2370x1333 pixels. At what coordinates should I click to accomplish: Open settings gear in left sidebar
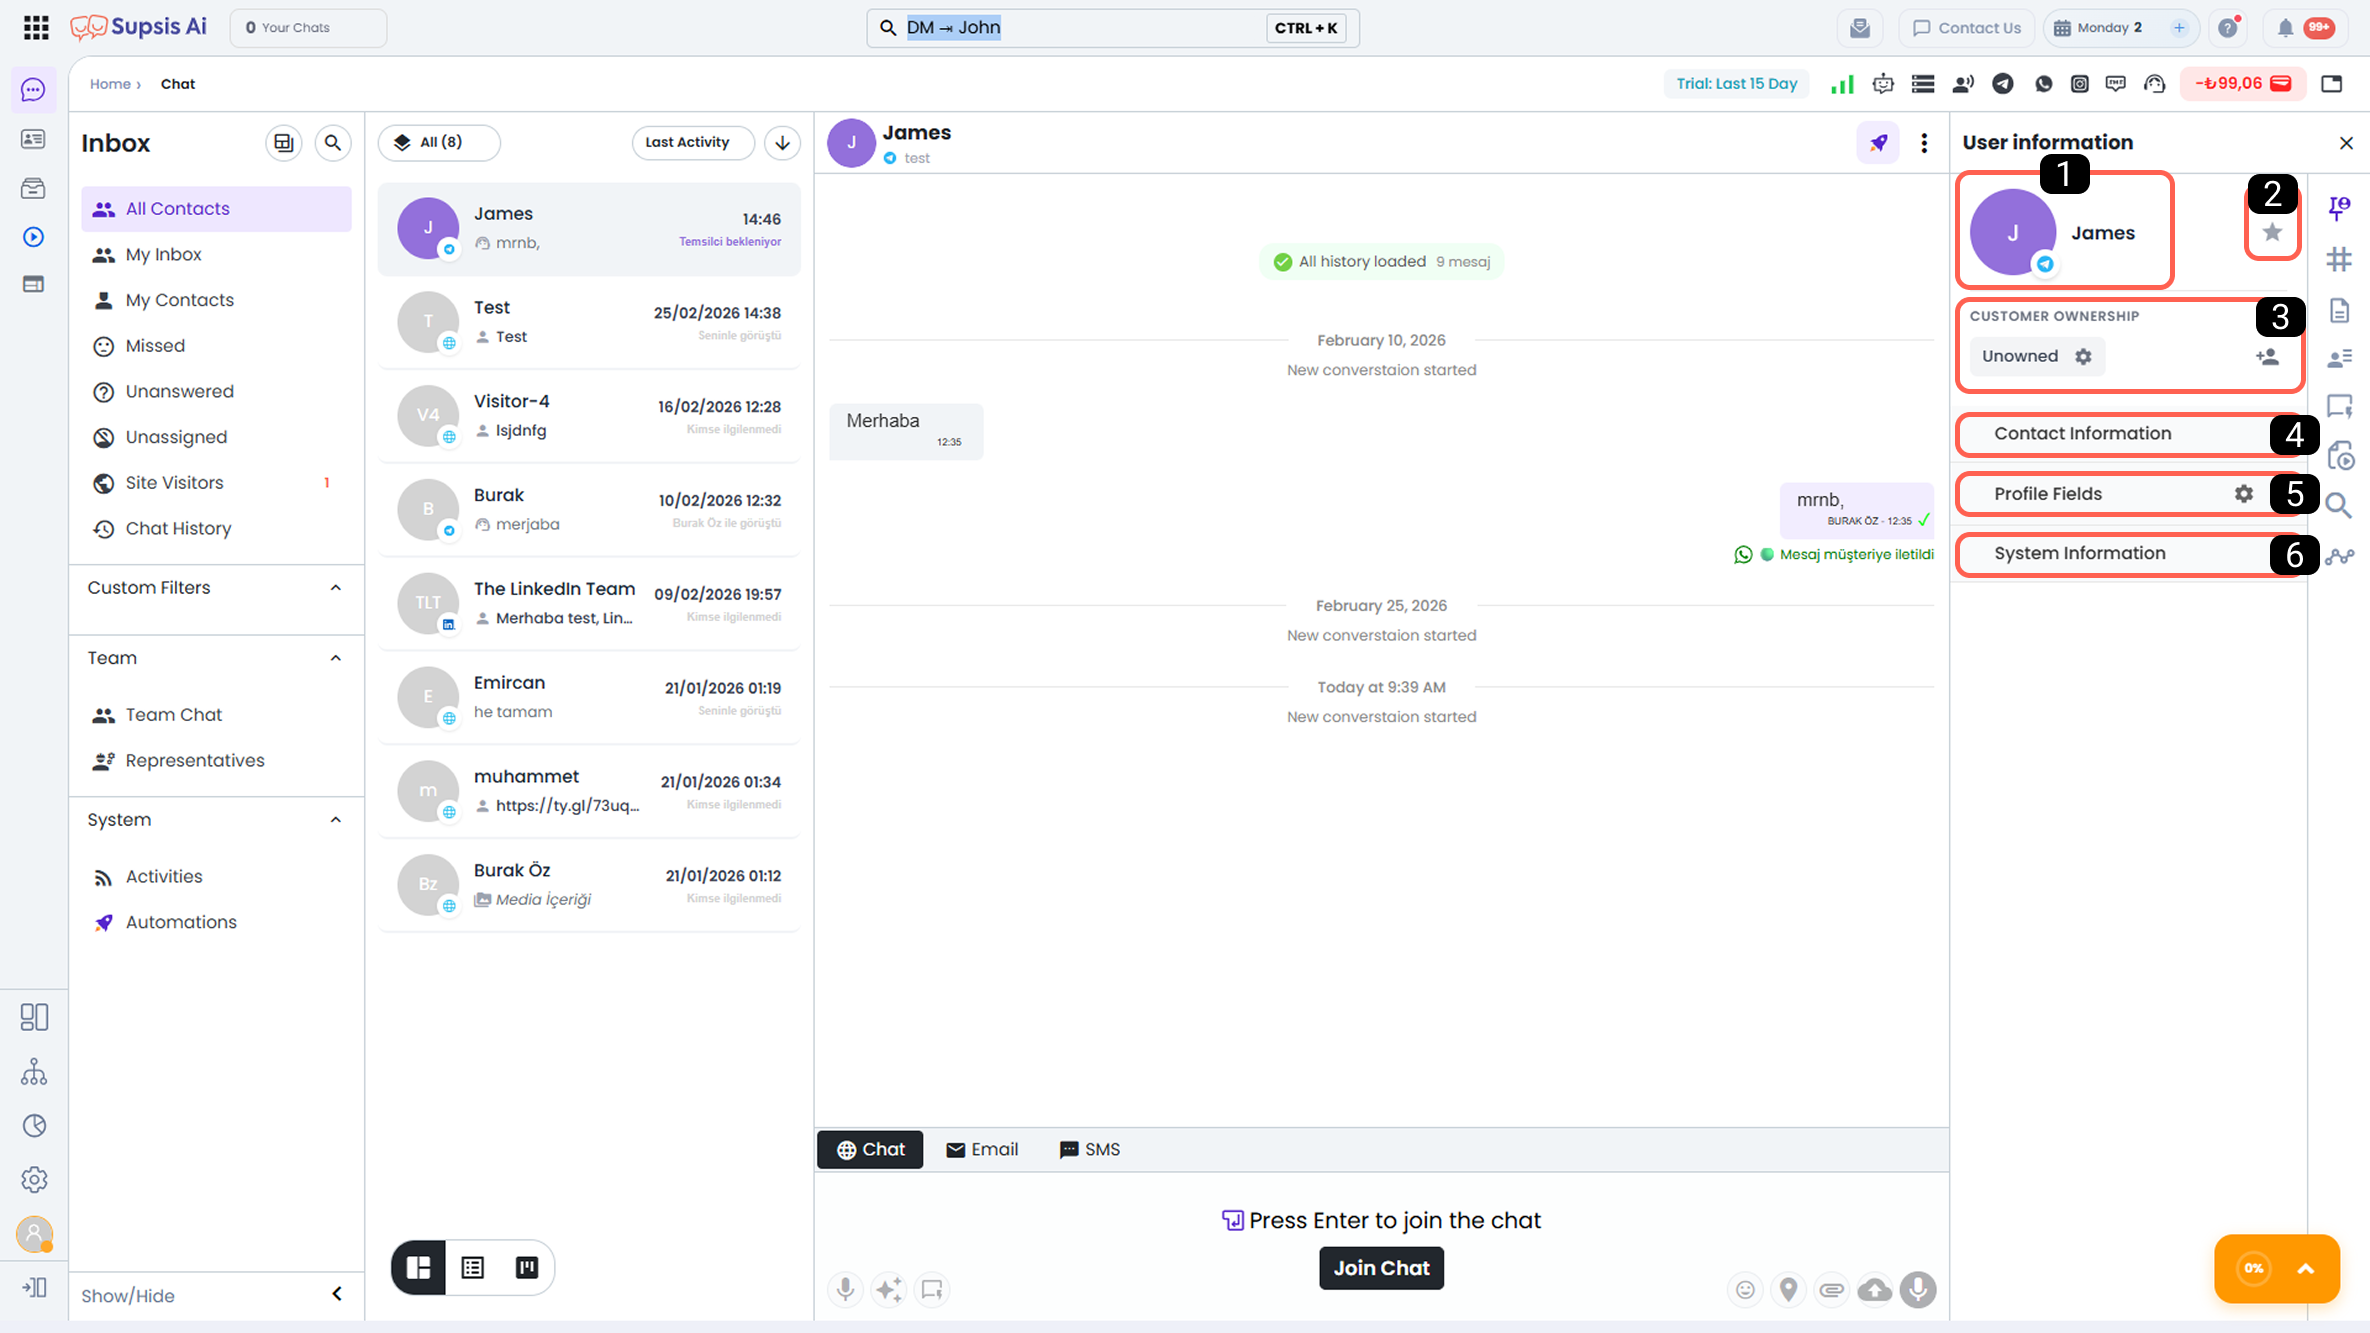tap(34, 1180)
